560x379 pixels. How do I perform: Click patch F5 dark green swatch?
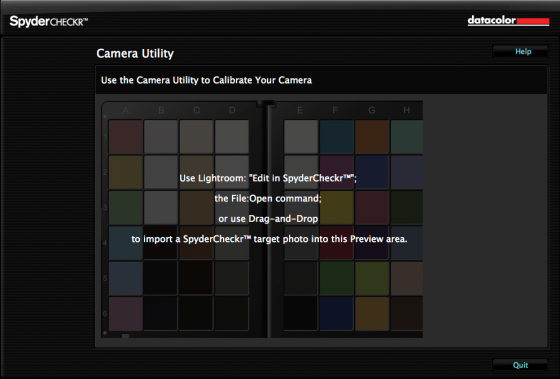pos(336,278)
